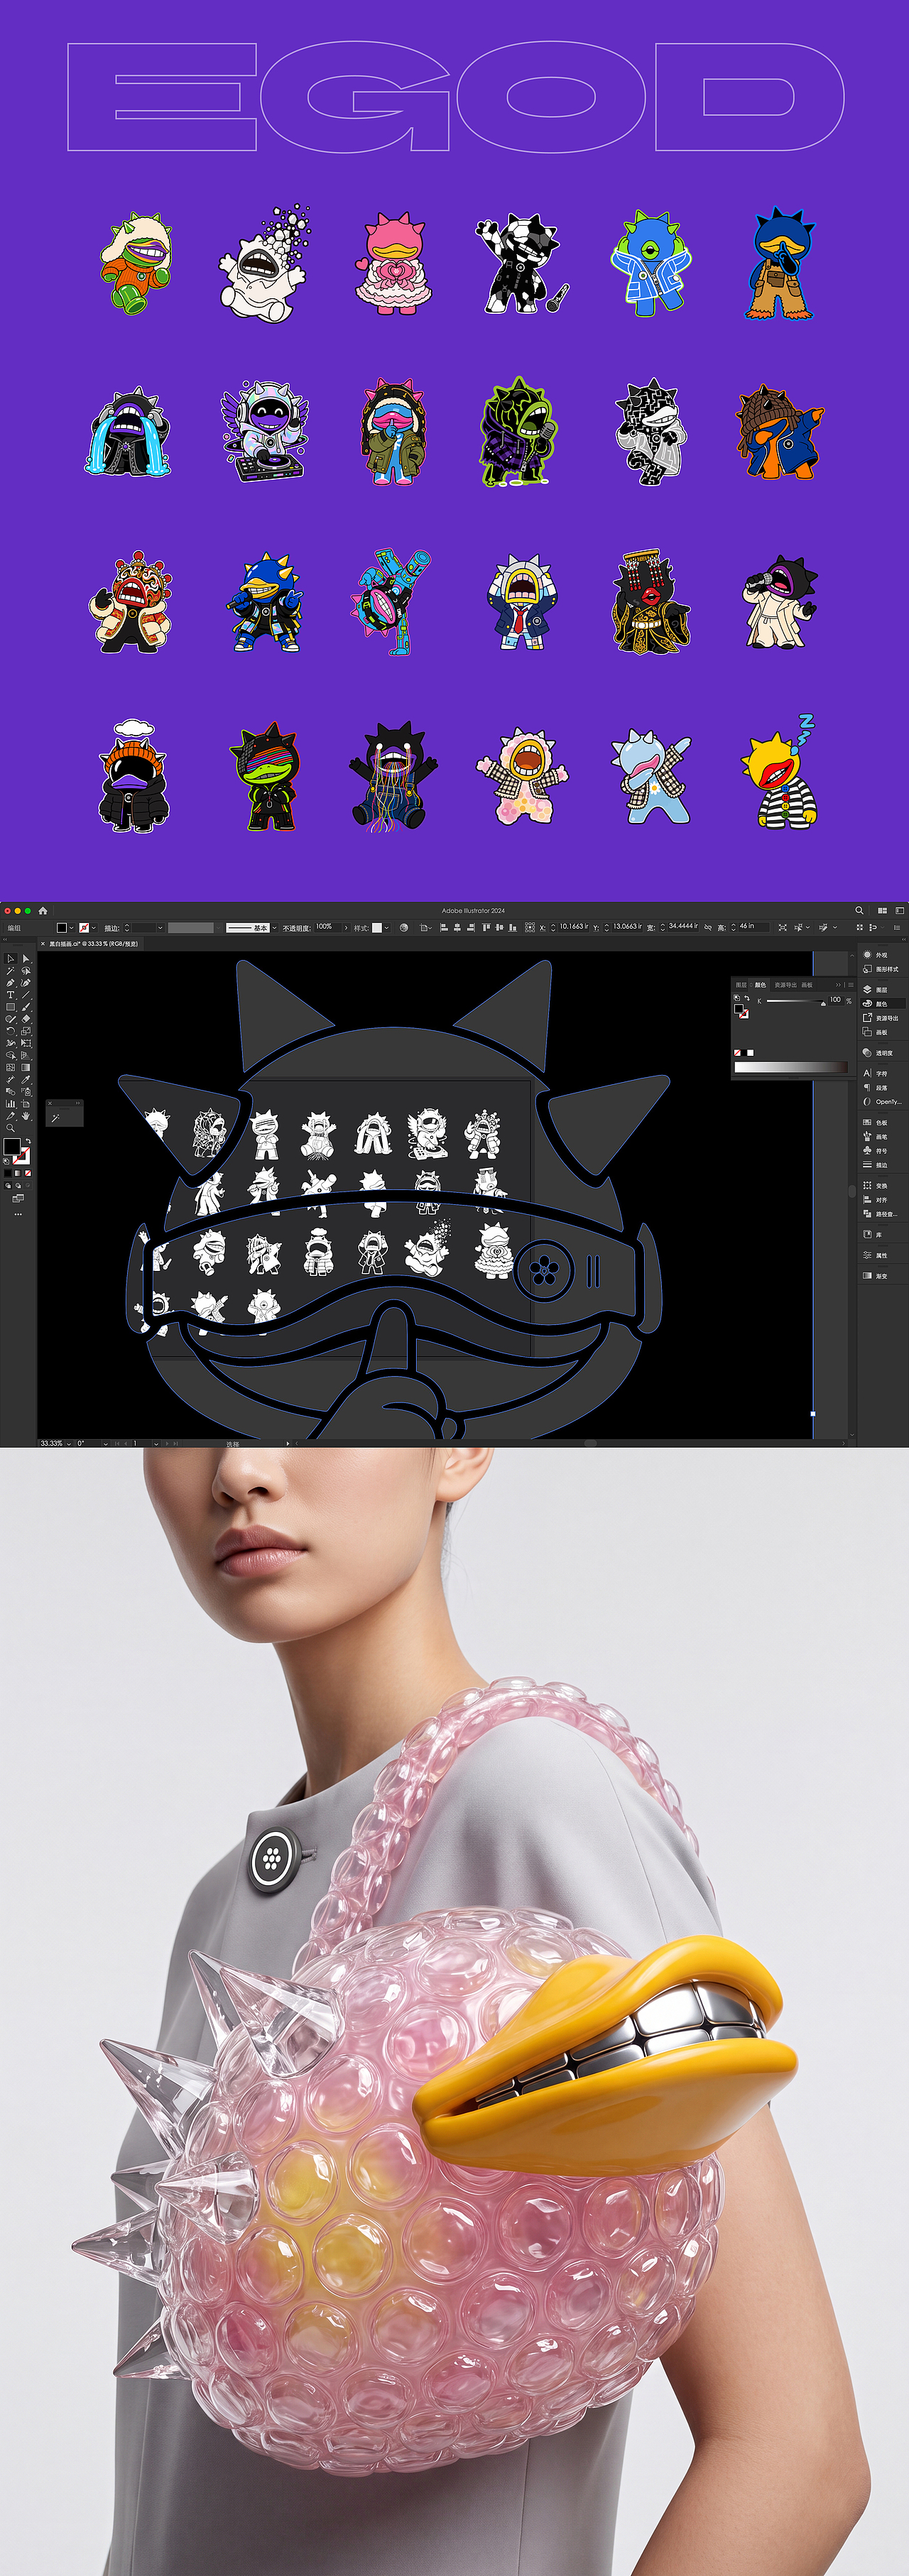Select the Gradient tool
909x2576 pixels.
click(x=26, y=1067)
